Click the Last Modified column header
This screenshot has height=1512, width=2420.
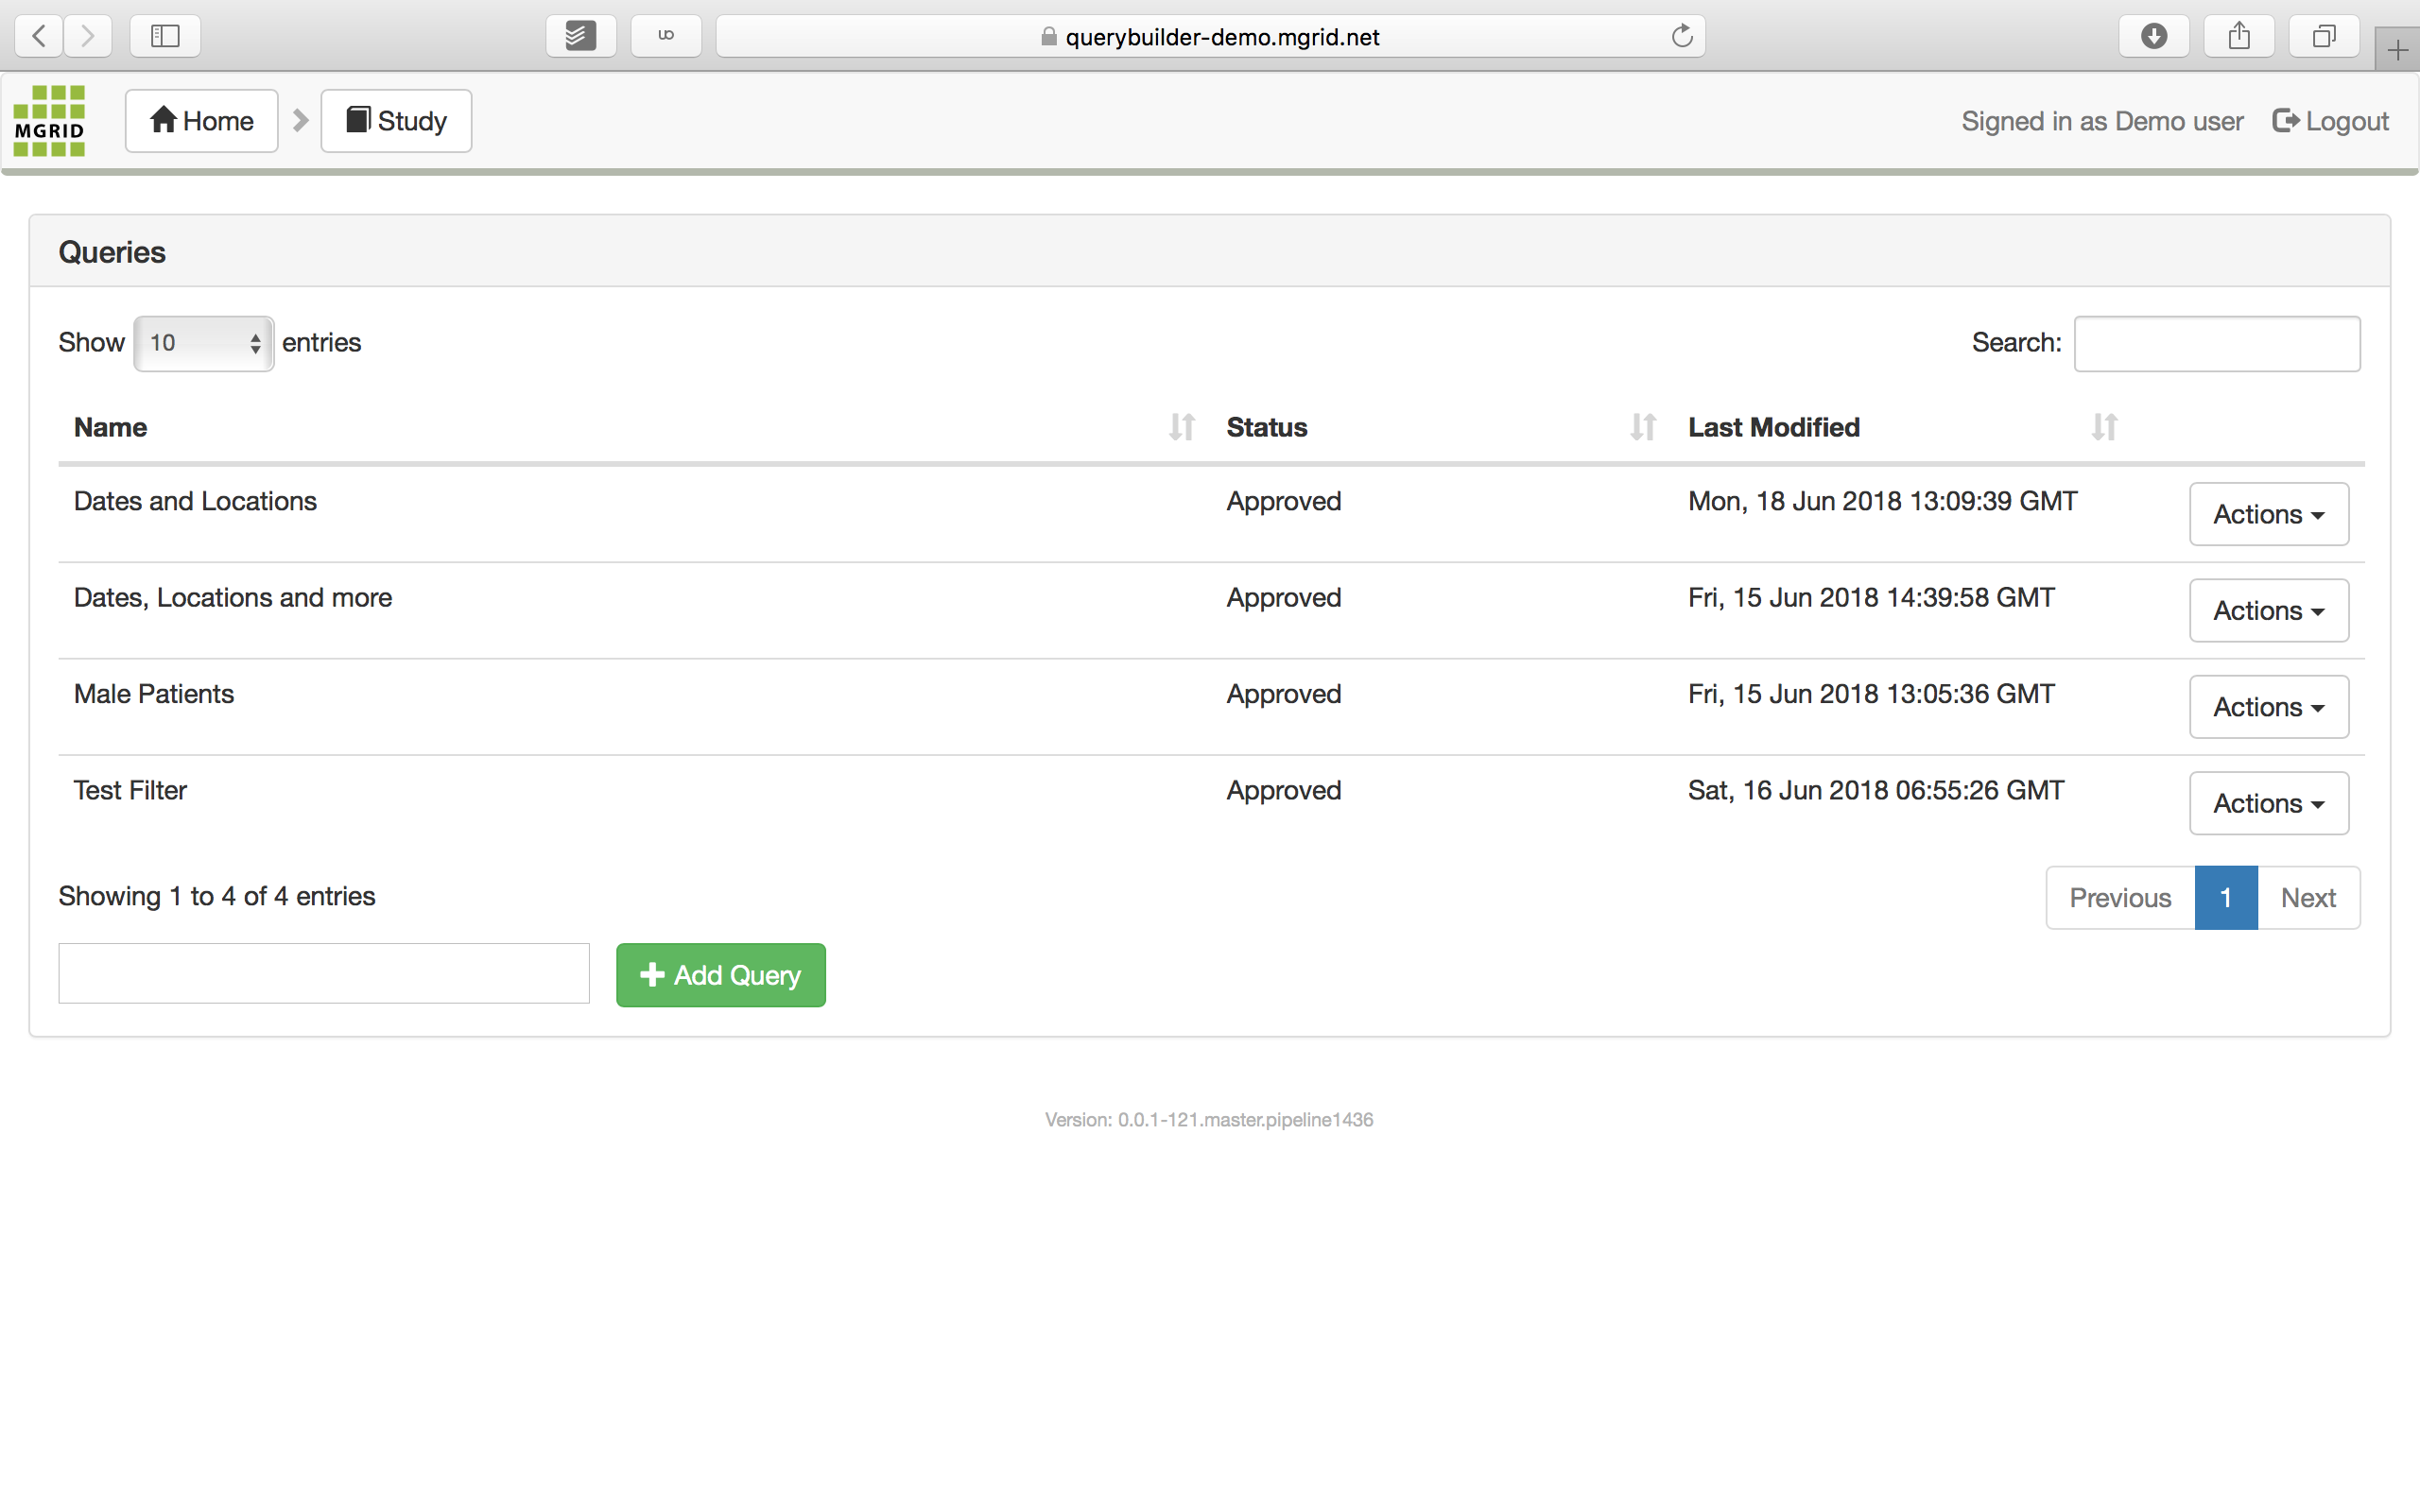click(x=1774, y=427)
